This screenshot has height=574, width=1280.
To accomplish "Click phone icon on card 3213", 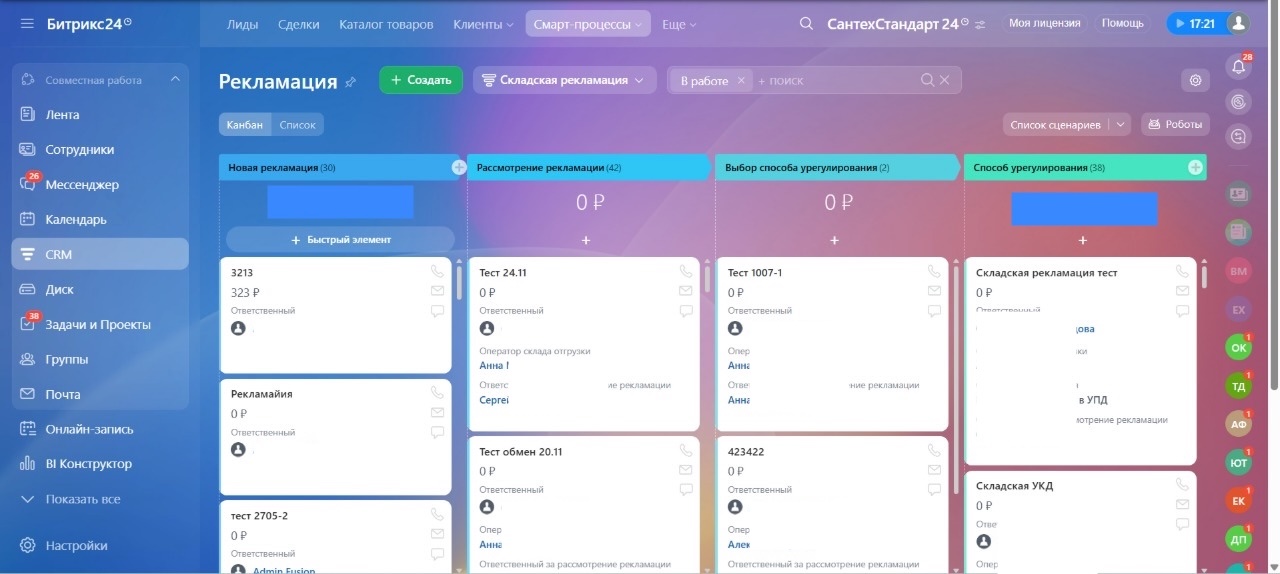I will coord(437,271).
